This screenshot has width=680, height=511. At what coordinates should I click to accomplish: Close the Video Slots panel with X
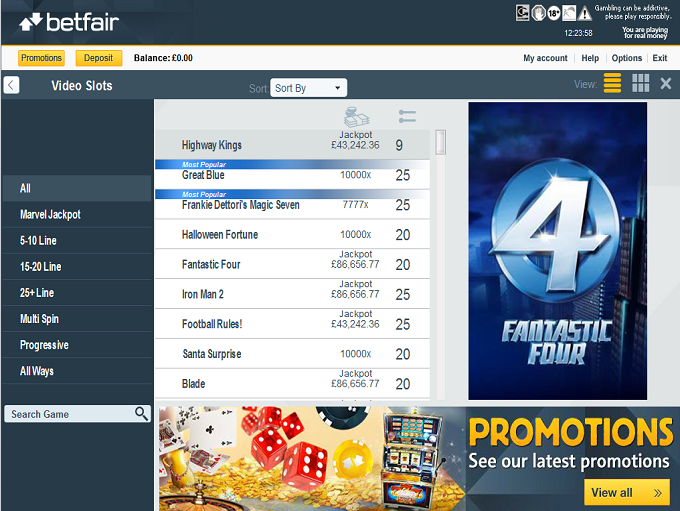click(666, 83)
